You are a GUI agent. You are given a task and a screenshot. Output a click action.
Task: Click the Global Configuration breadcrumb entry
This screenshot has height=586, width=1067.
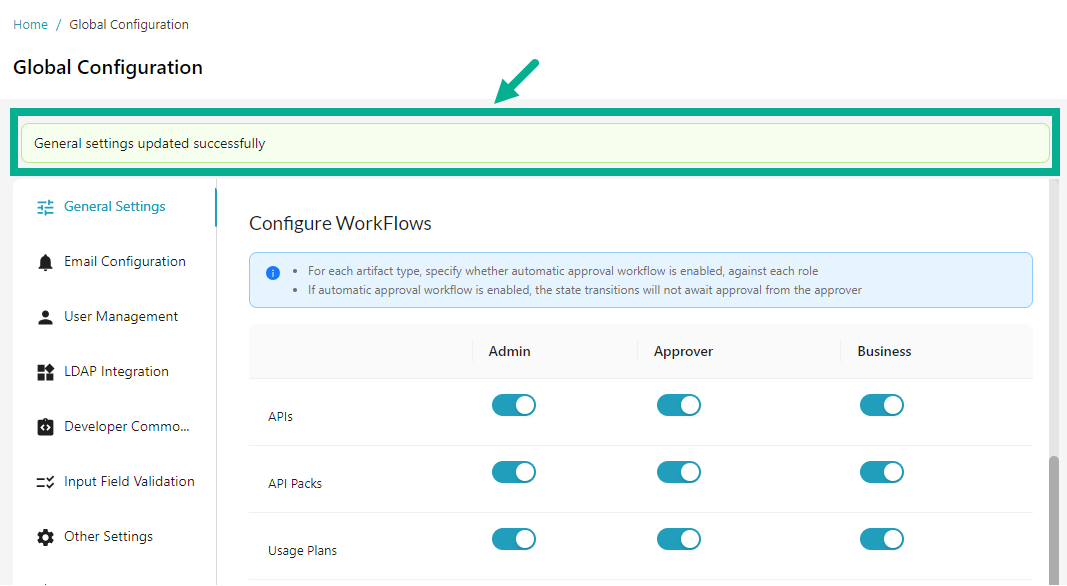coord(129,24)
